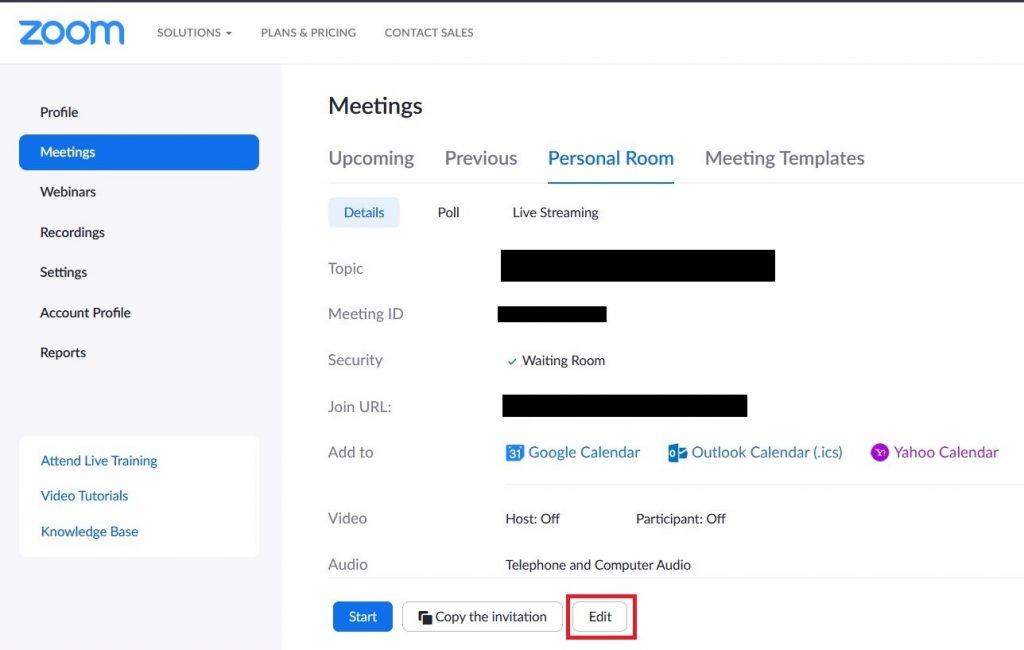Click the Participant: Off video value
Image resolution: width=1024 pixels, height=650 pixels.
coord(680,519)
